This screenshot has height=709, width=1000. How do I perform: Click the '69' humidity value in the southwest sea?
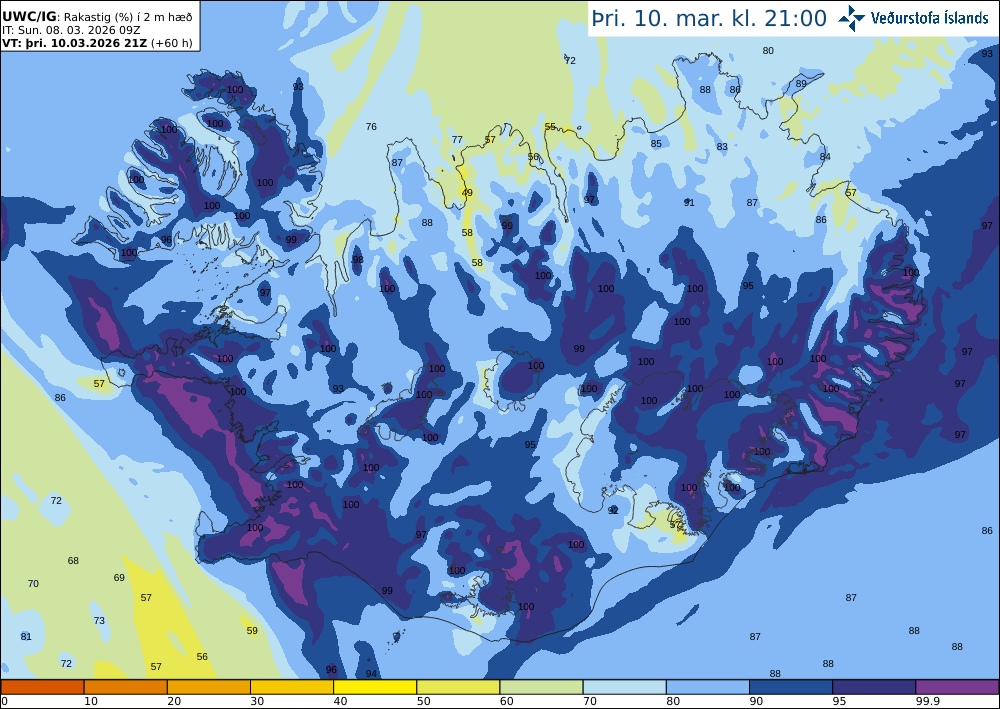coord(119,578)
